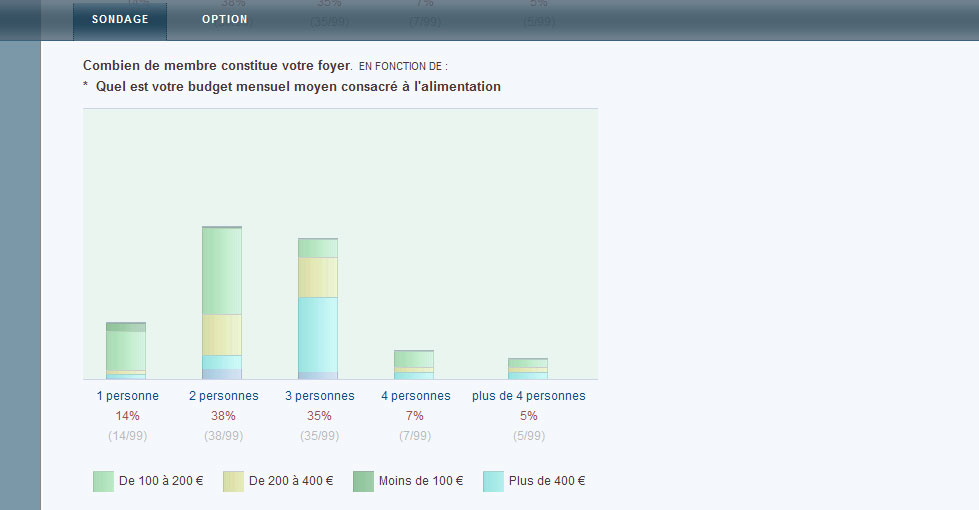Select the green segment of the '2 personnes' bar

point(222,271)
